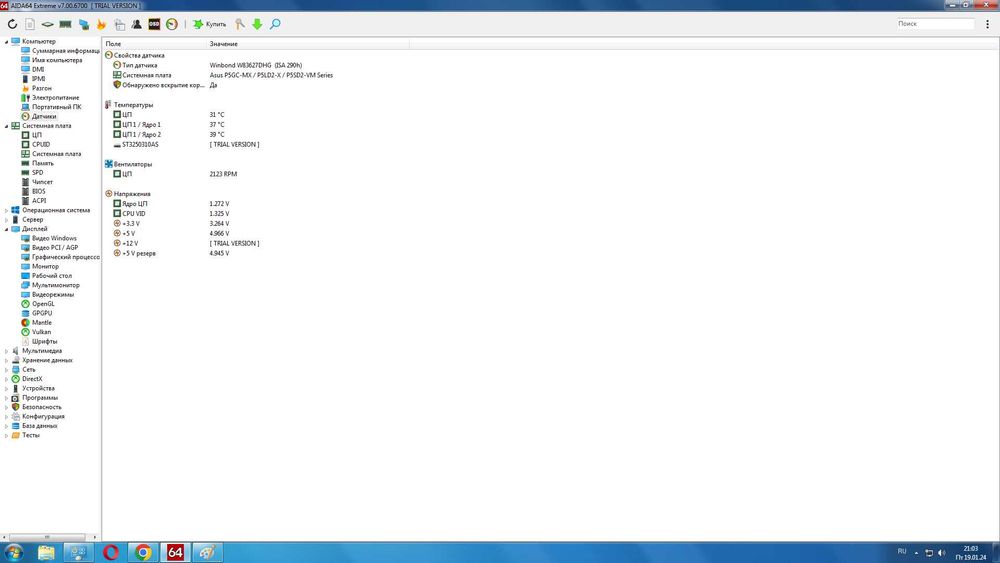Select Чипсет in the tree
1000x563 pixels.
(42, 182)
